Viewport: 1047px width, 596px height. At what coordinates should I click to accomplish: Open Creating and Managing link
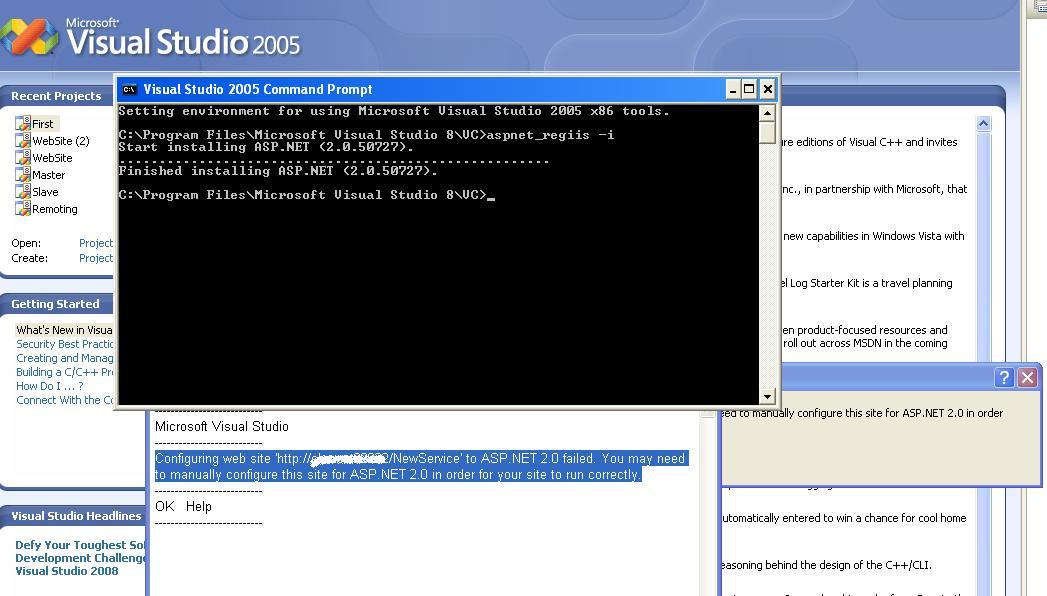pyautogui.click(x=65, y=358)
